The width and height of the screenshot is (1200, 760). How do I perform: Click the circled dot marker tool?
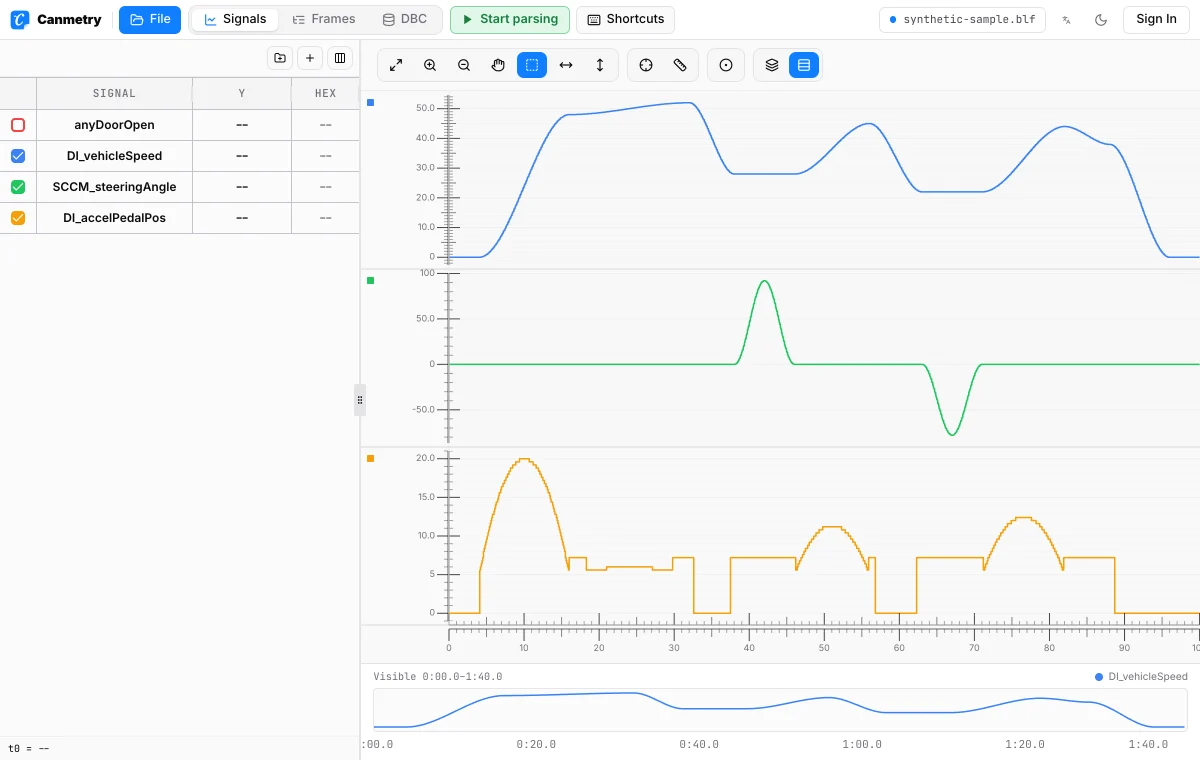(x=726, y=65)
